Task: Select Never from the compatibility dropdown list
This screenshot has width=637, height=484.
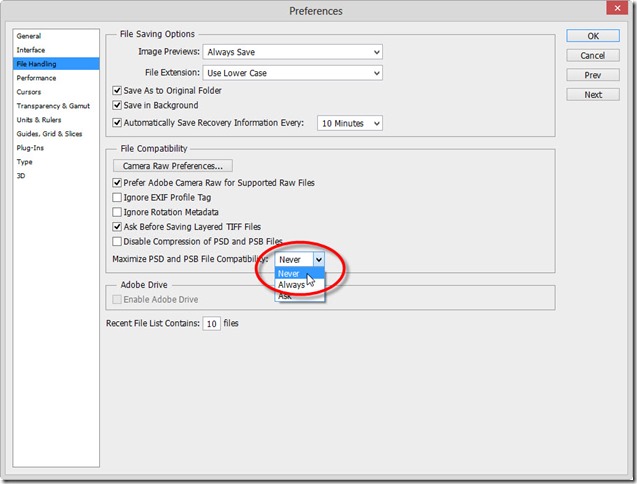Action: [x=290, y=273]
